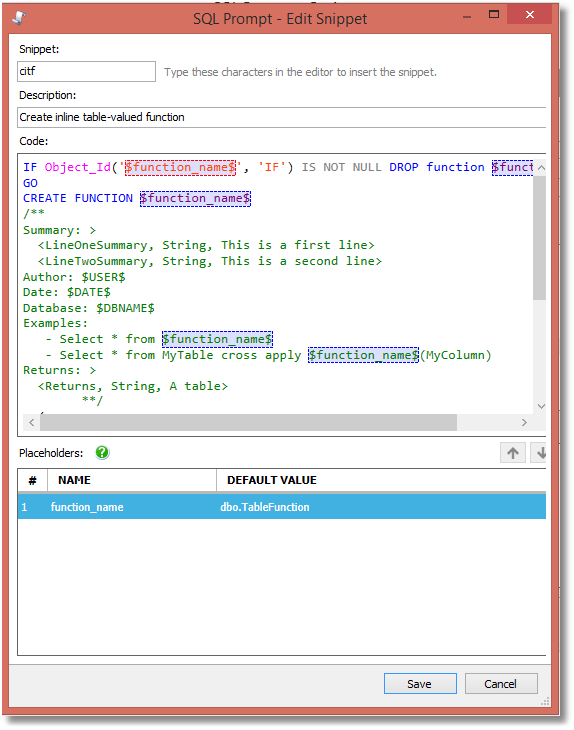Screen dimensions: 574x730
Task: Click the red $function_name$ in Object_Id call
Action: coord(180,167)
